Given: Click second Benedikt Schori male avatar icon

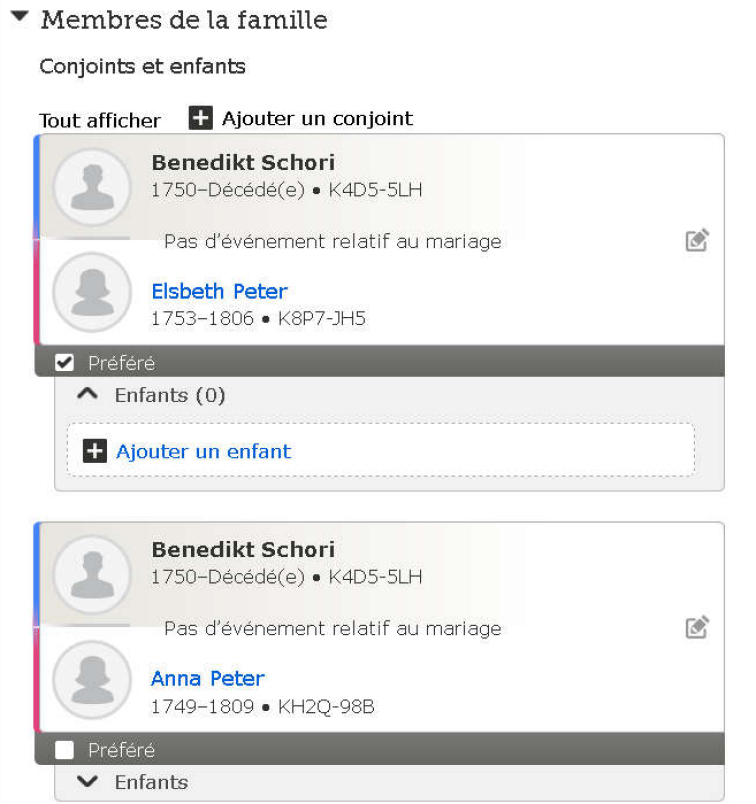Looking at the screenshot, I should click(92, 575).
